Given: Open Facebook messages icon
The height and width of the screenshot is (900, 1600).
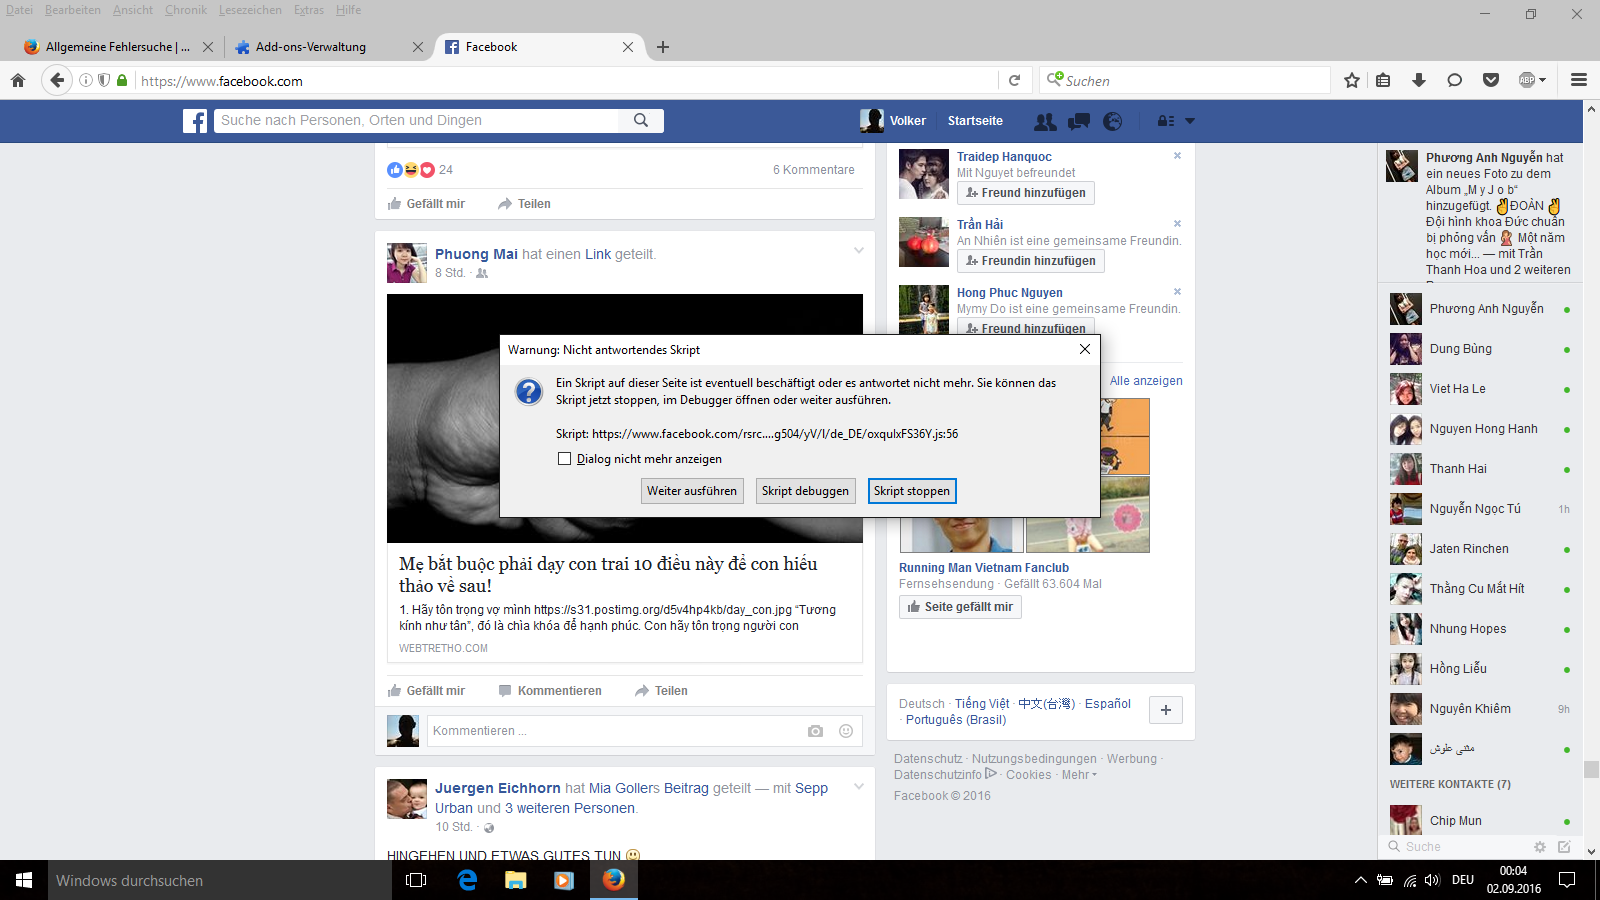Looking at the screenshot, I should (1079, 121).
